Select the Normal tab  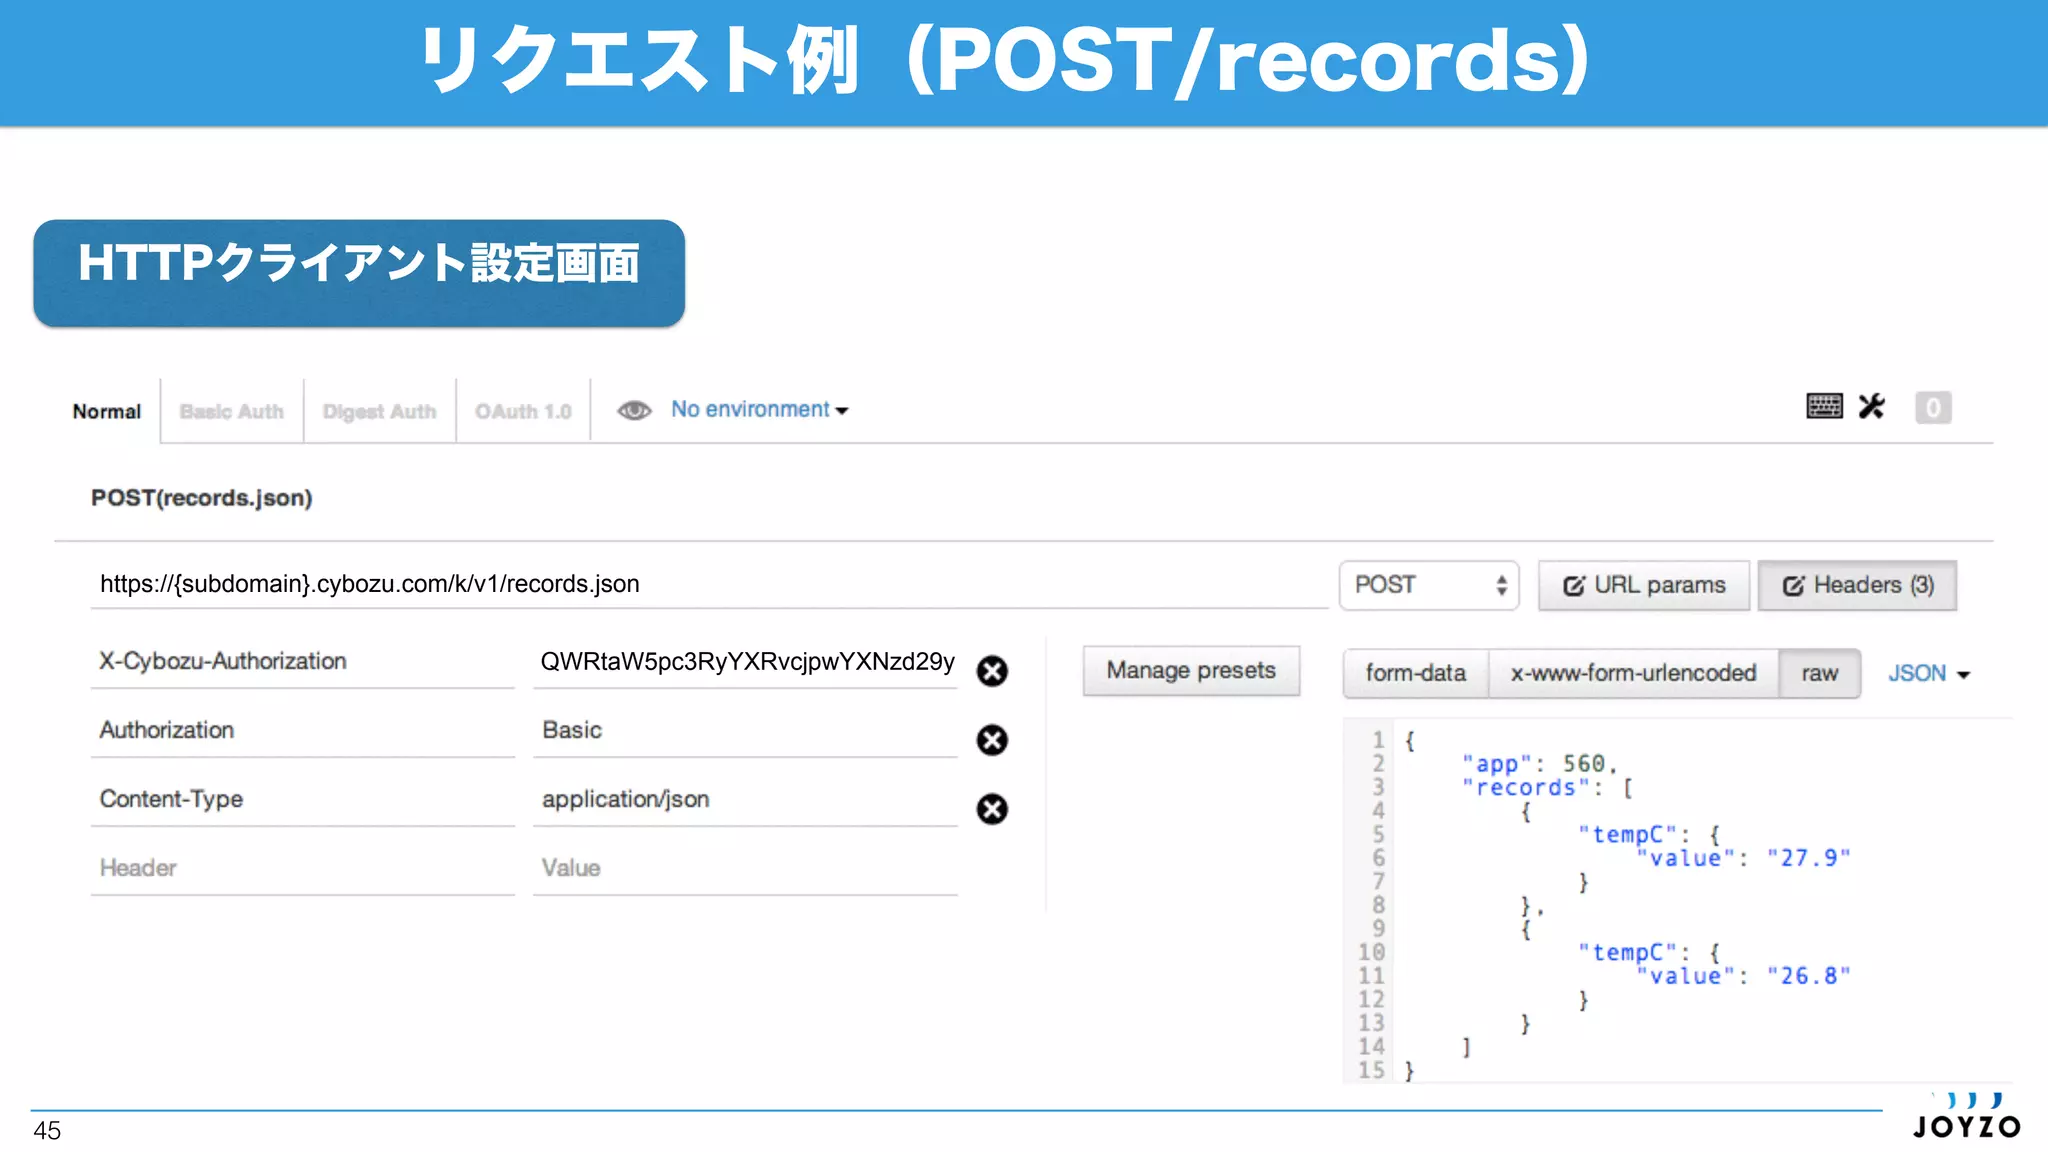click(107, 411)
